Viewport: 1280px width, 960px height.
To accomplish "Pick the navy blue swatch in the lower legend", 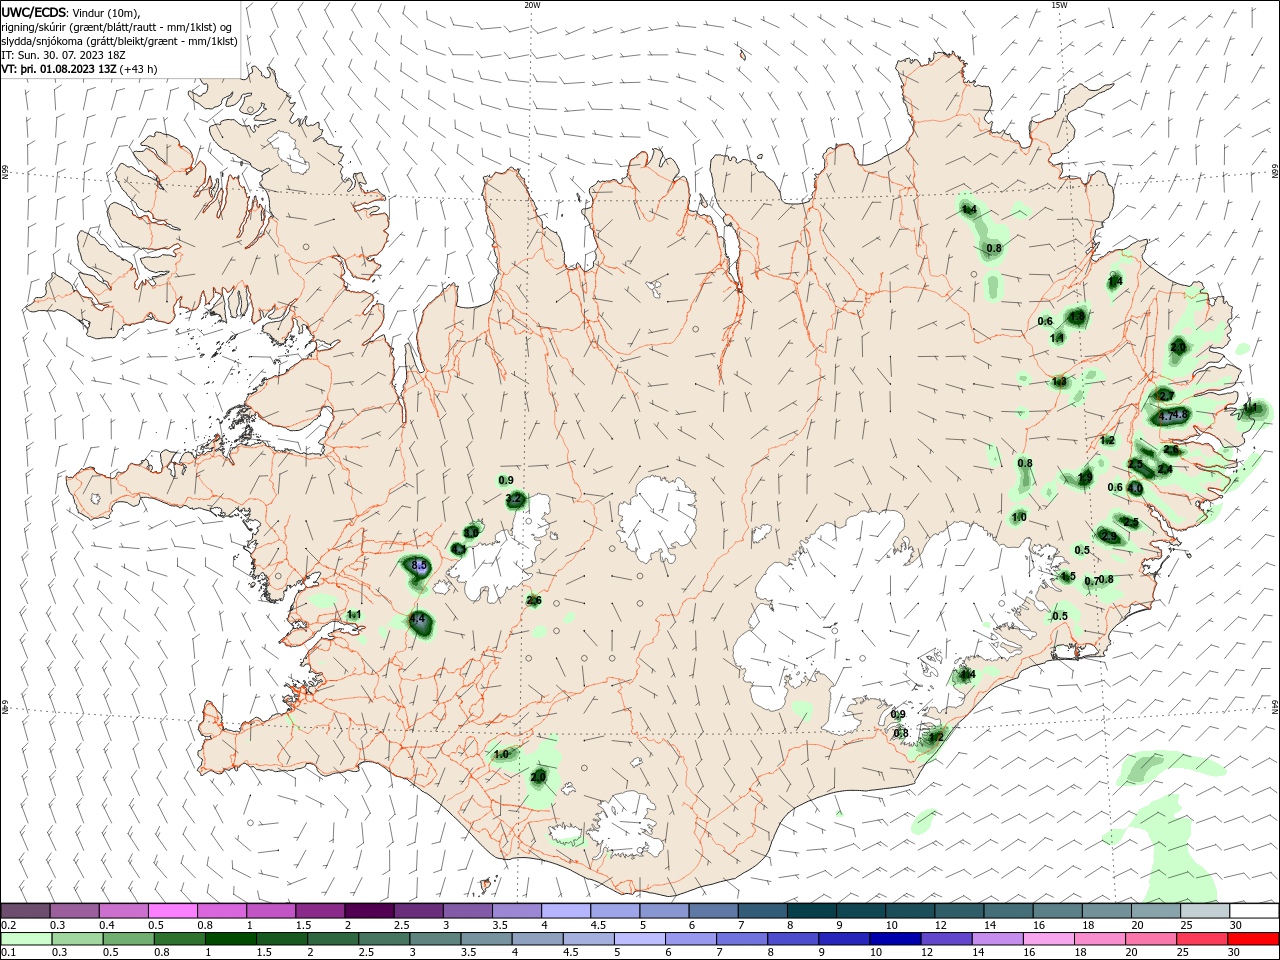I will coord(893,938).
